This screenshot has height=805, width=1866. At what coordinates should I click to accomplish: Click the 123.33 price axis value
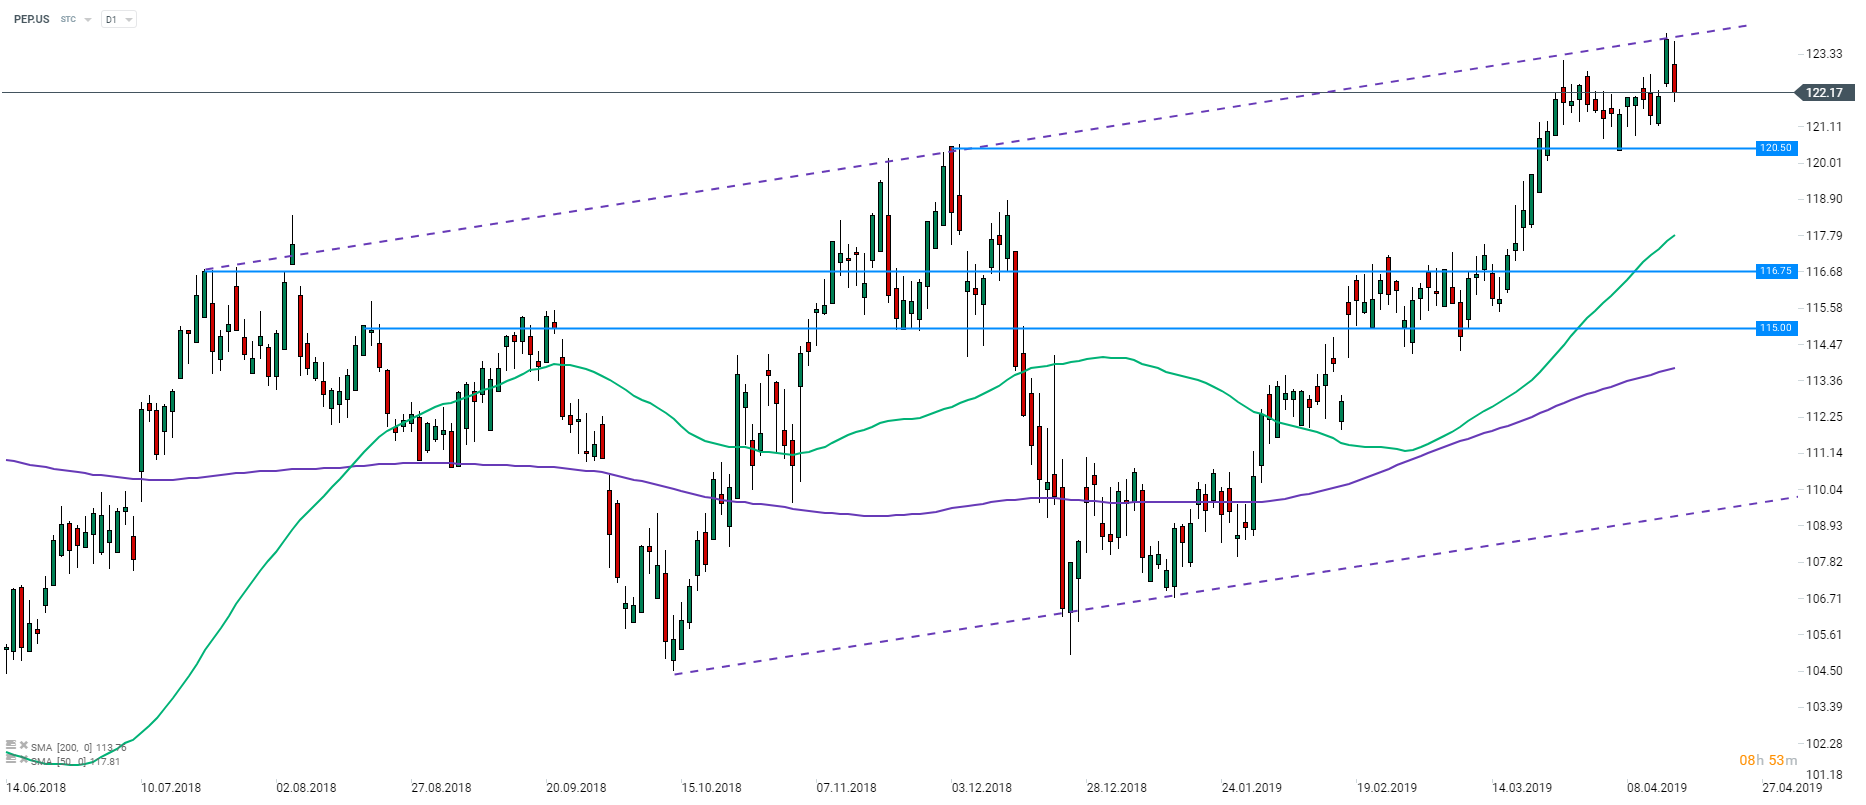click(1824, 54)
